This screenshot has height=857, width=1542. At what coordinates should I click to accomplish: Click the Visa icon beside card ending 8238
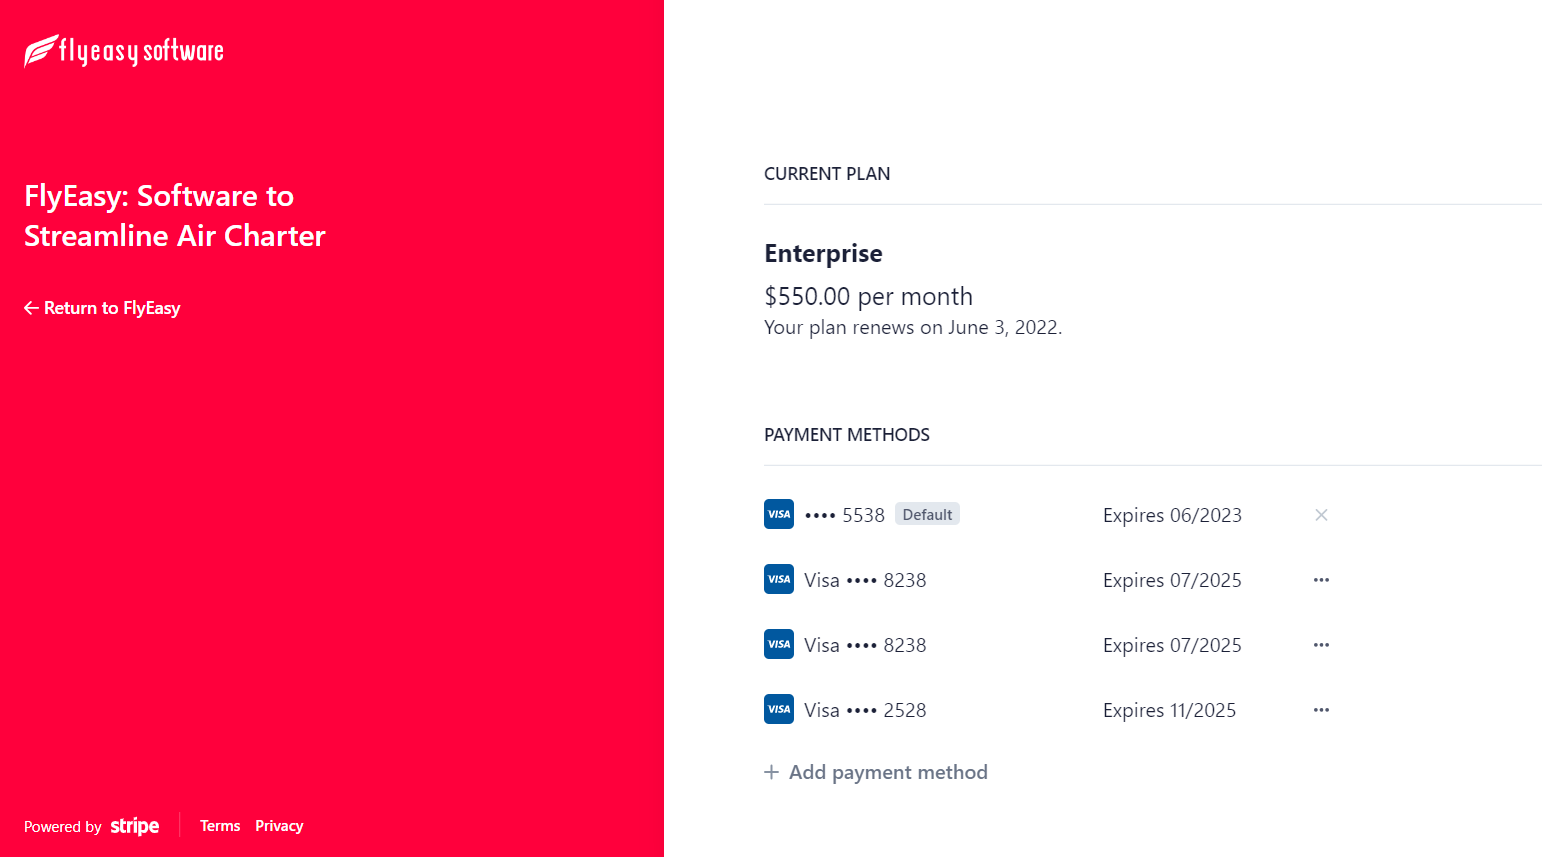pos(778,579)
